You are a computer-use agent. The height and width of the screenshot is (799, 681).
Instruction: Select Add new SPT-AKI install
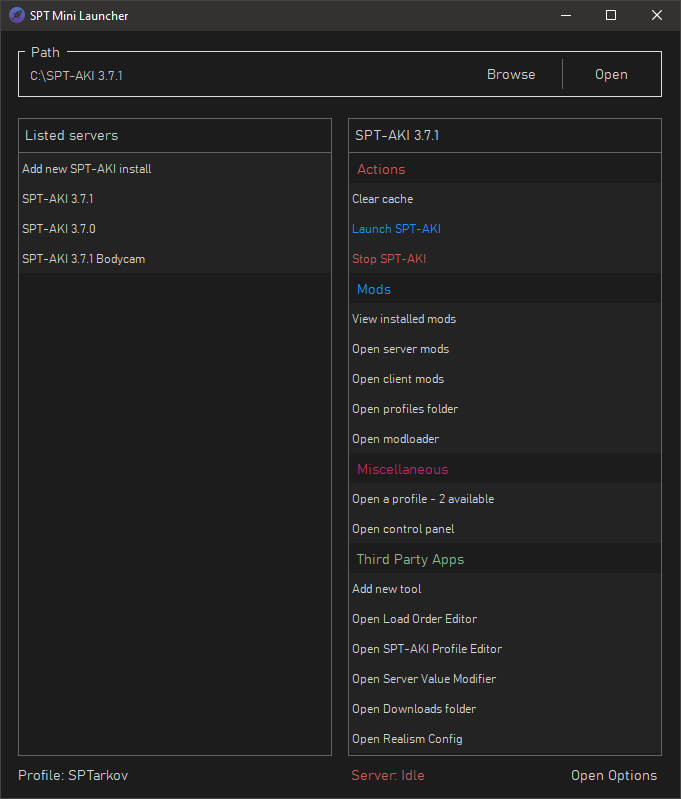175,169
